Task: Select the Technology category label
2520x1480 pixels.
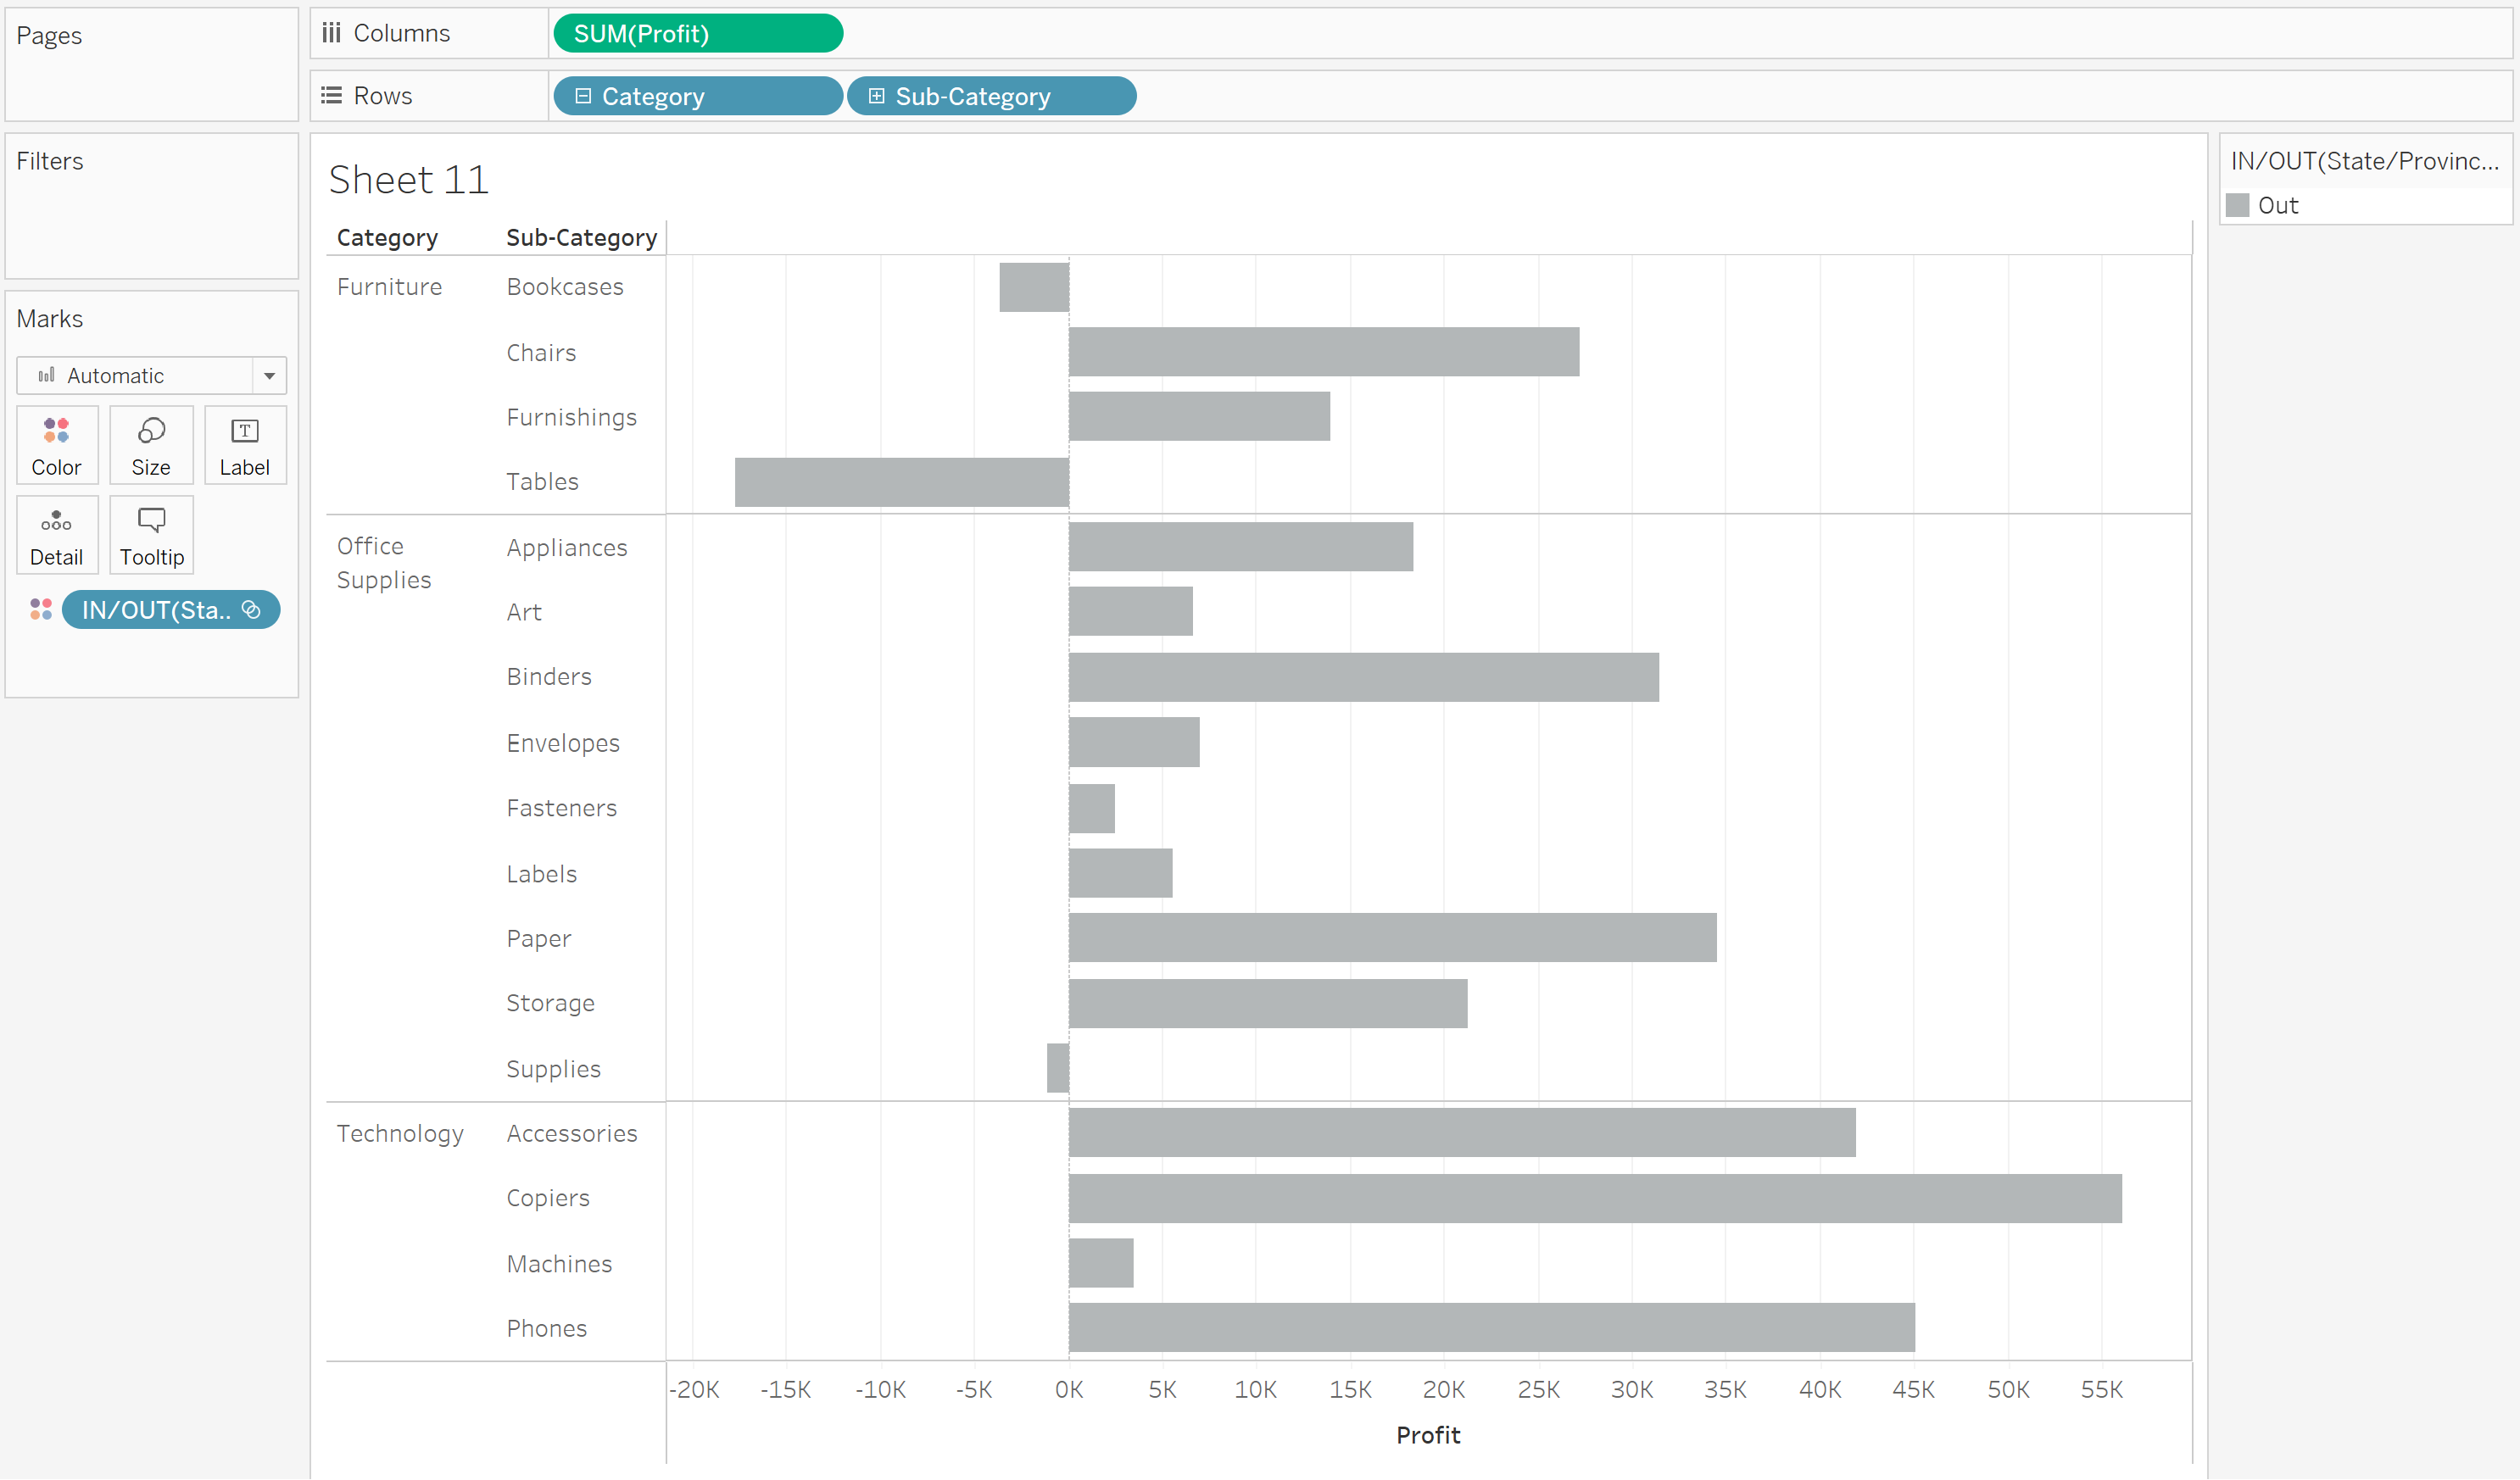Action: coord(400,1134)
